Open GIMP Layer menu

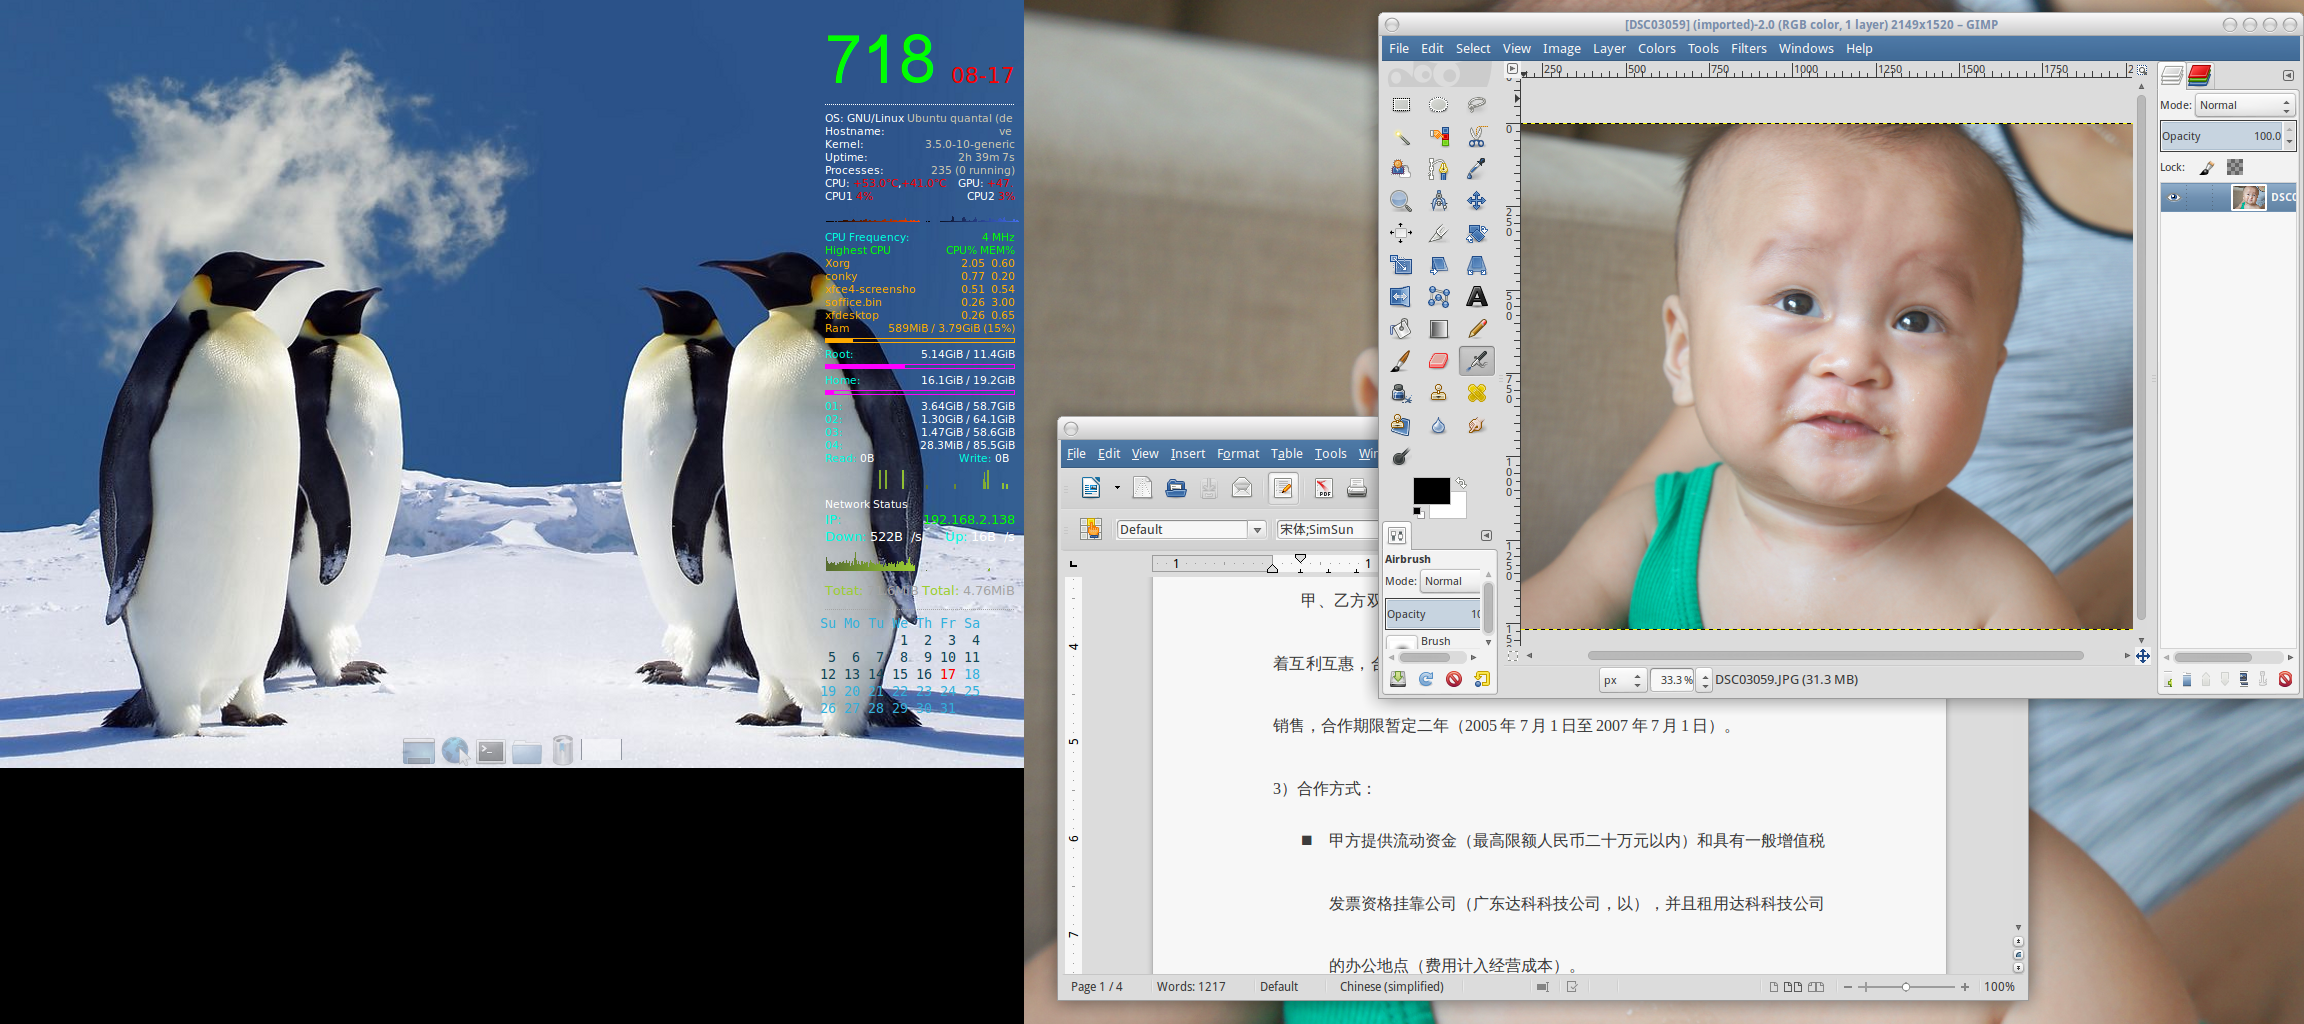pos(1609,48)
